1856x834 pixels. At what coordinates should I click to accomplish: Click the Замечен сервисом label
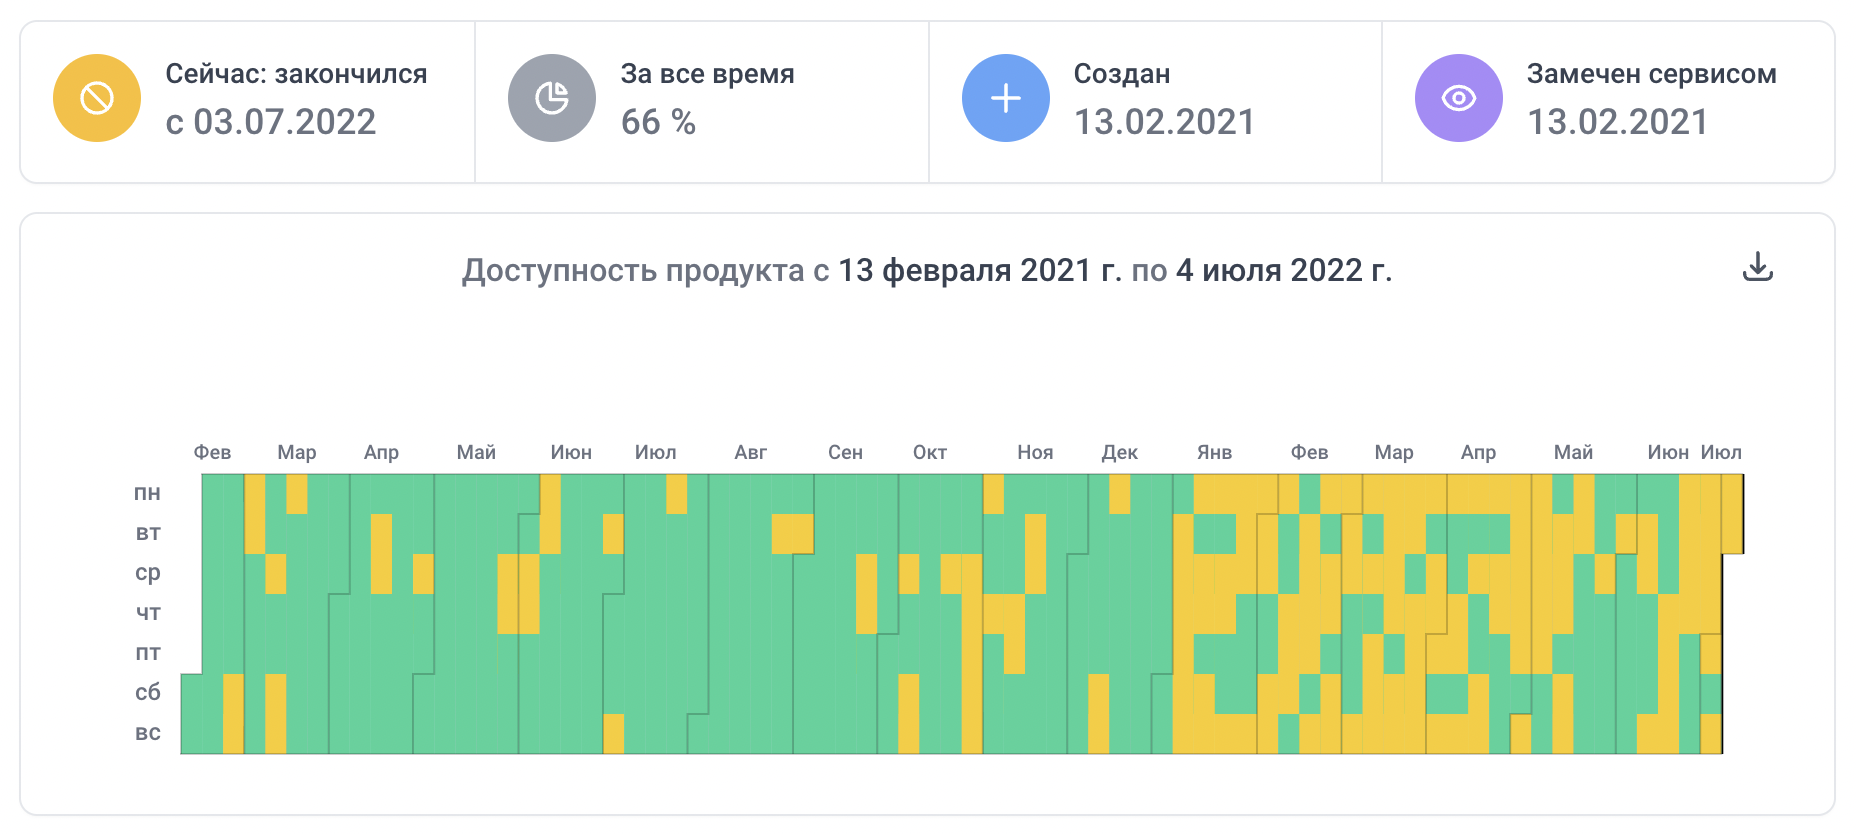[x=1651, y=74]
